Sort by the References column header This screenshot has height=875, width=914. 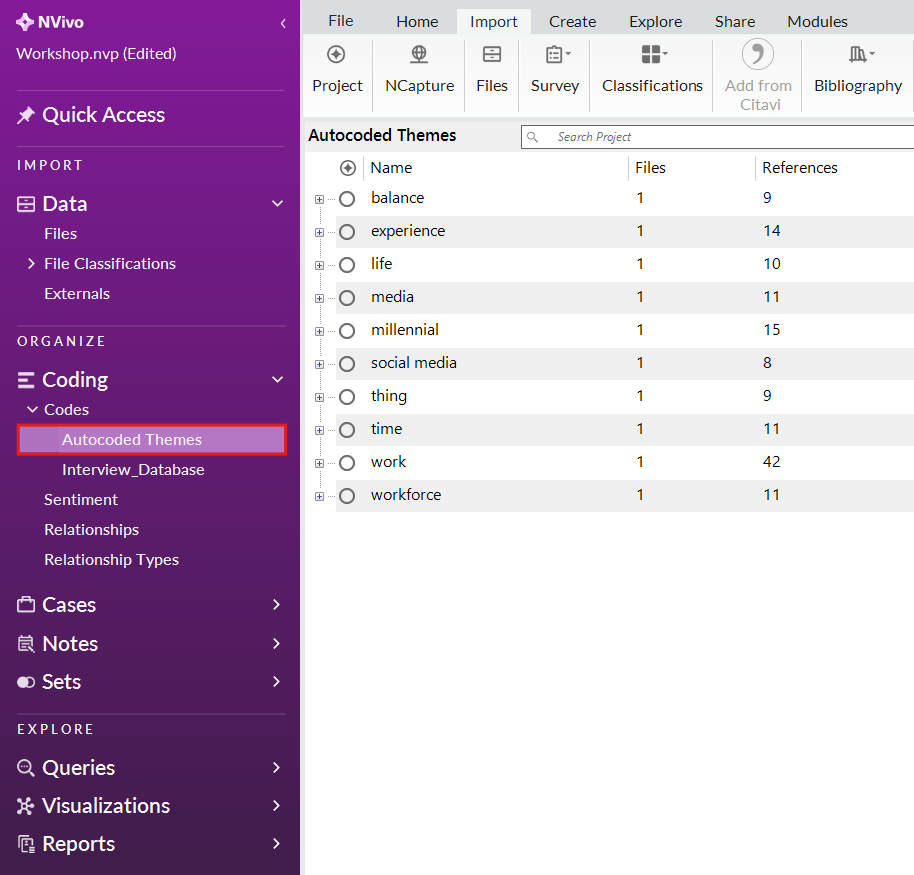[800, 168]
